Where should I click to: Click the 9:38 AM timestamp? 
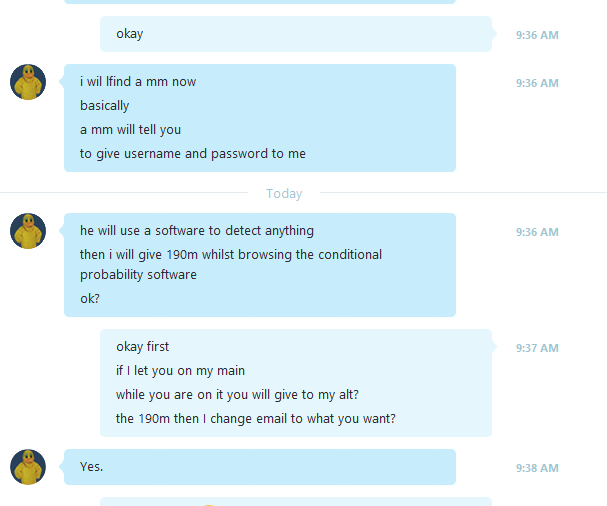pos(537,468)
